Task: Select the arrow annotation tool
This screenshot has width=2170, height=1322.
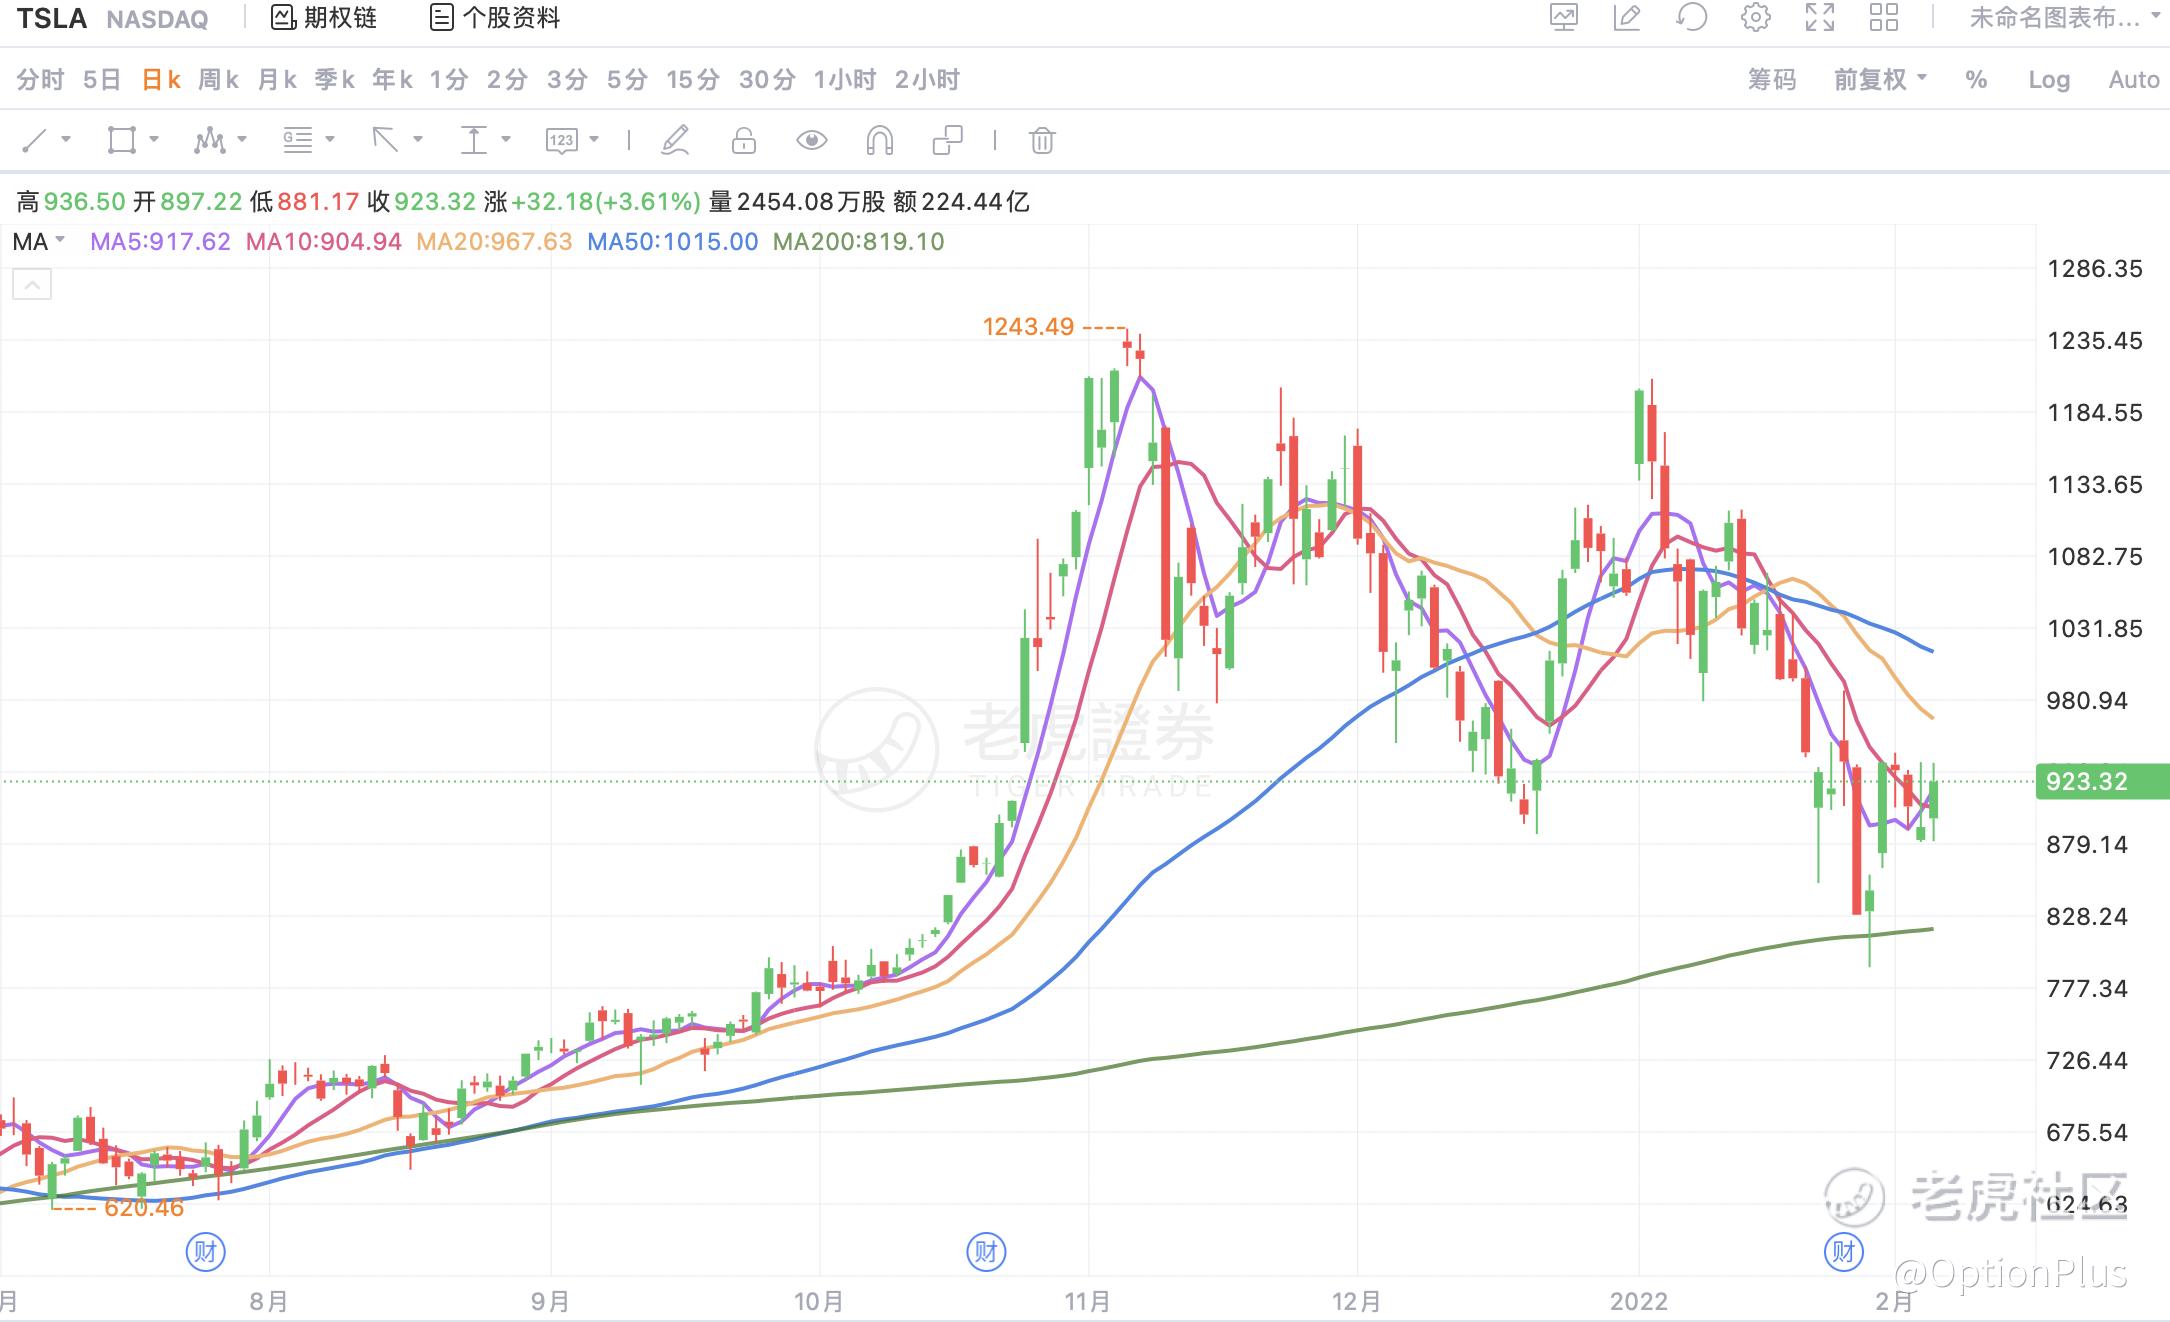Action: 385,140
